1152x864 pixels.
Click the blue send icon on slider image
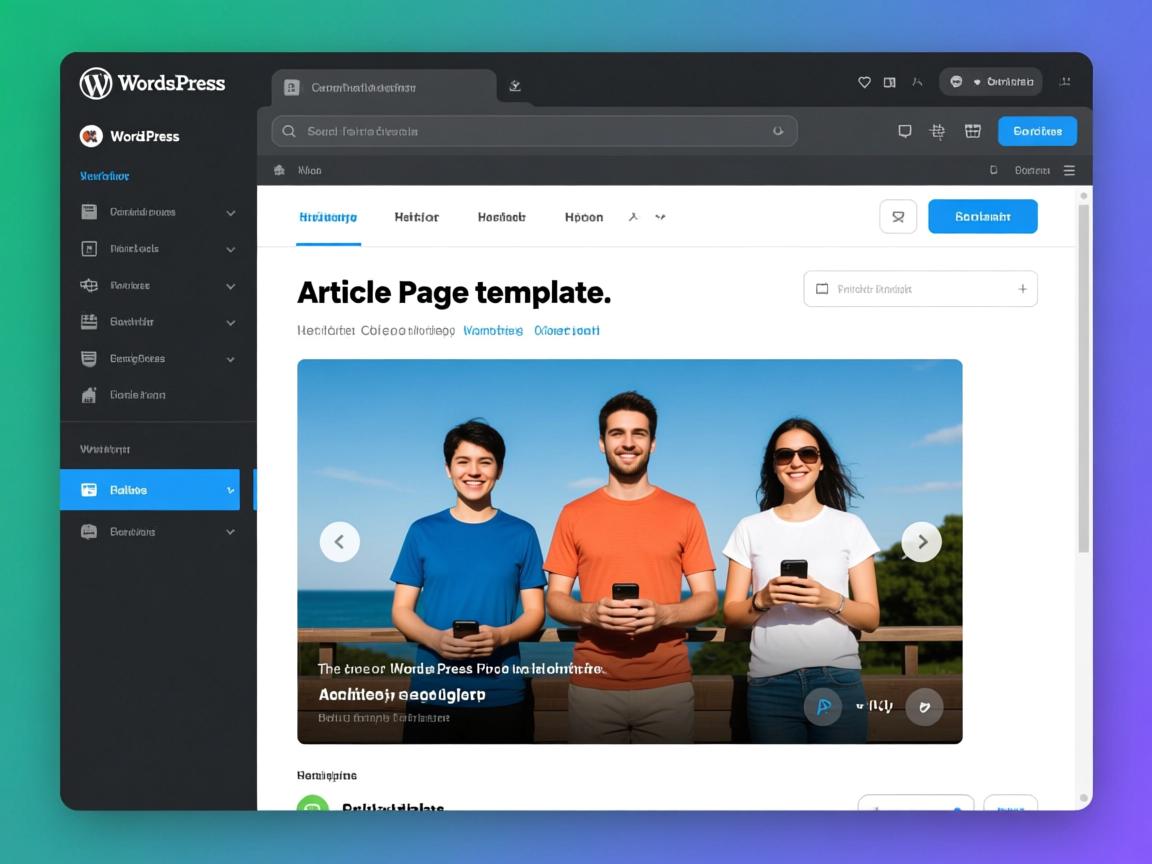823,707
